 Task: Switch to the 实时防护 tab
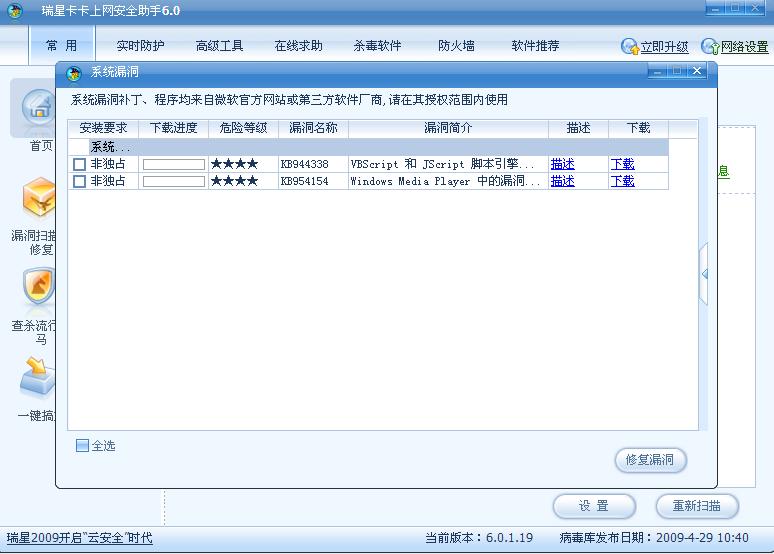[140, 46]
